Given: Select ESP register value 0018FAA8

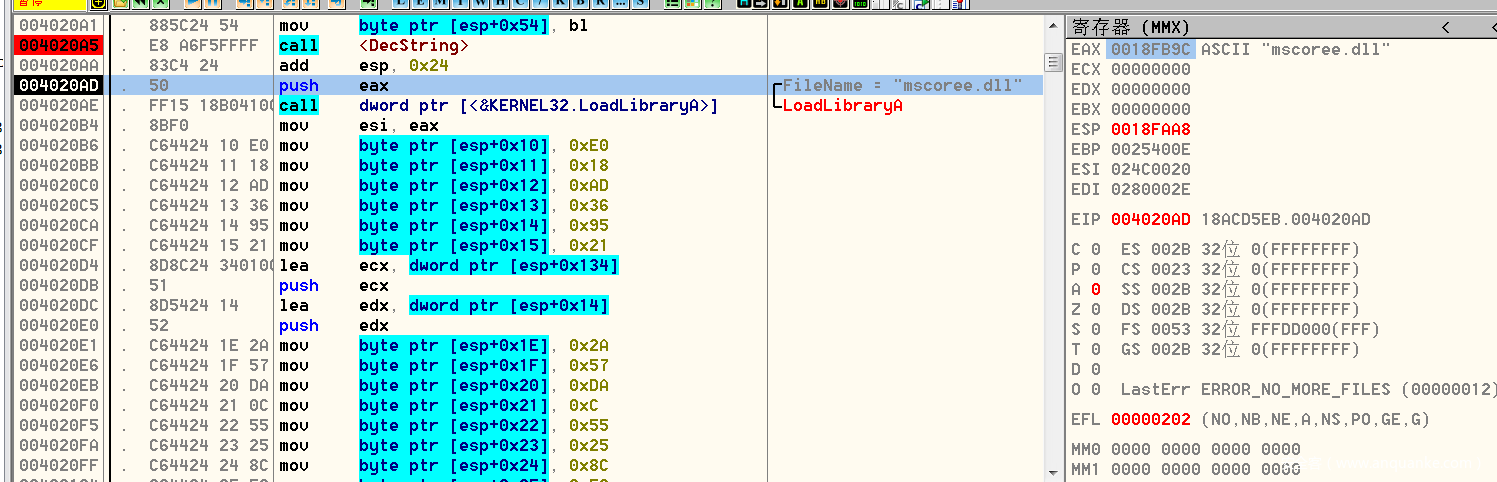Looking at the screenshot, I should [x=1150, y=129].
